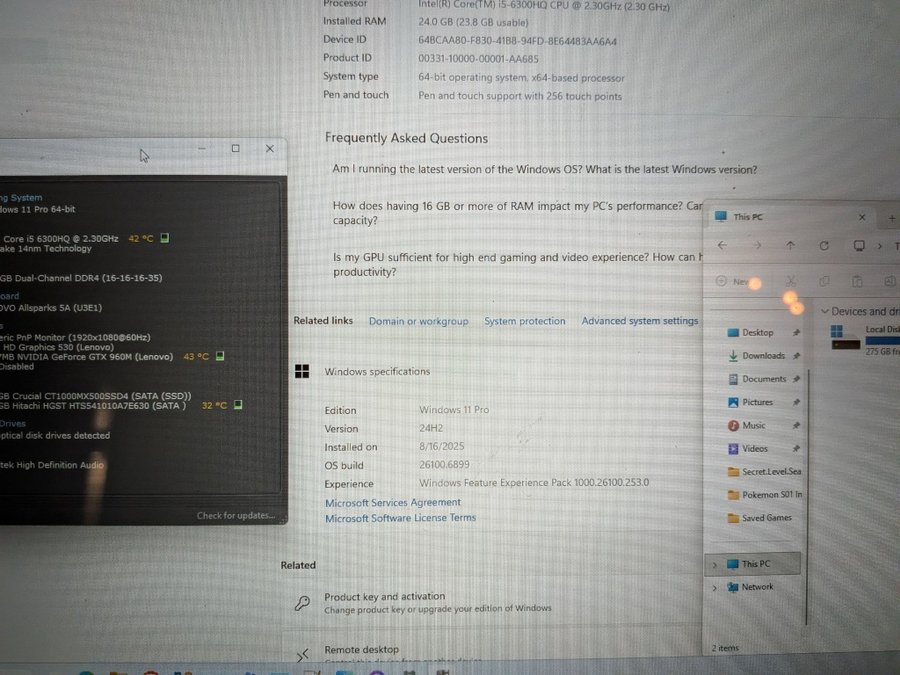Screen dimensions: 900x675
Task: Open the Downloads folder in sidebar
Action: 762,356
